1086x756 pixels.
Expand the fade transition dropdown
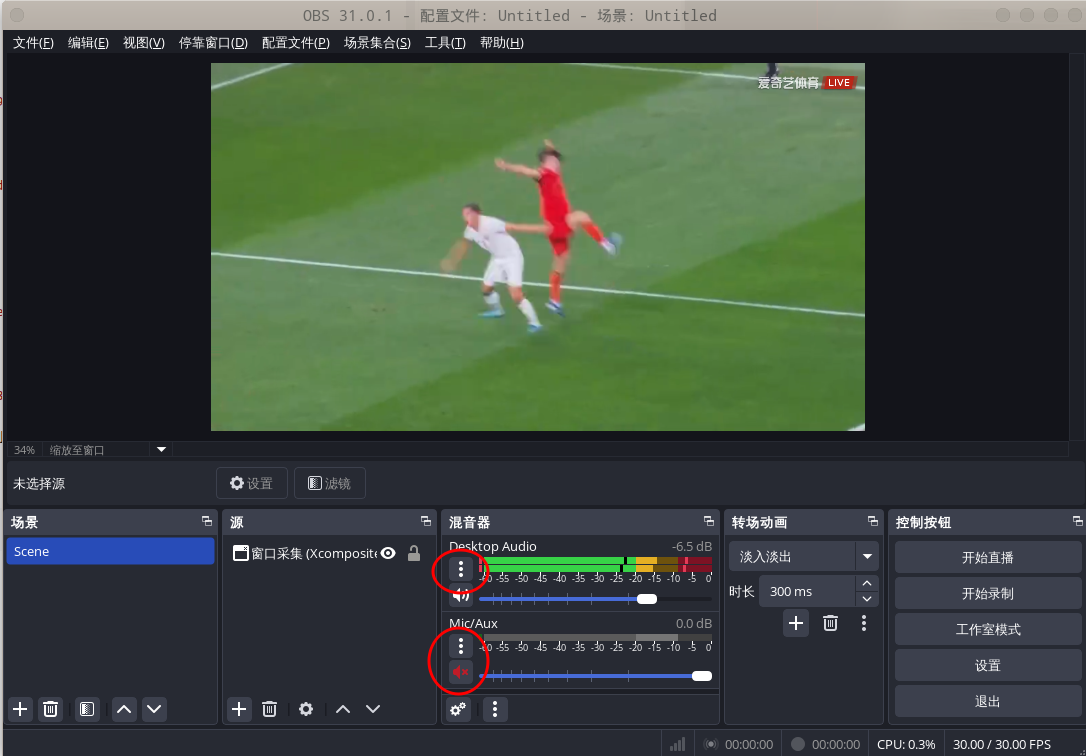point(867,557)
